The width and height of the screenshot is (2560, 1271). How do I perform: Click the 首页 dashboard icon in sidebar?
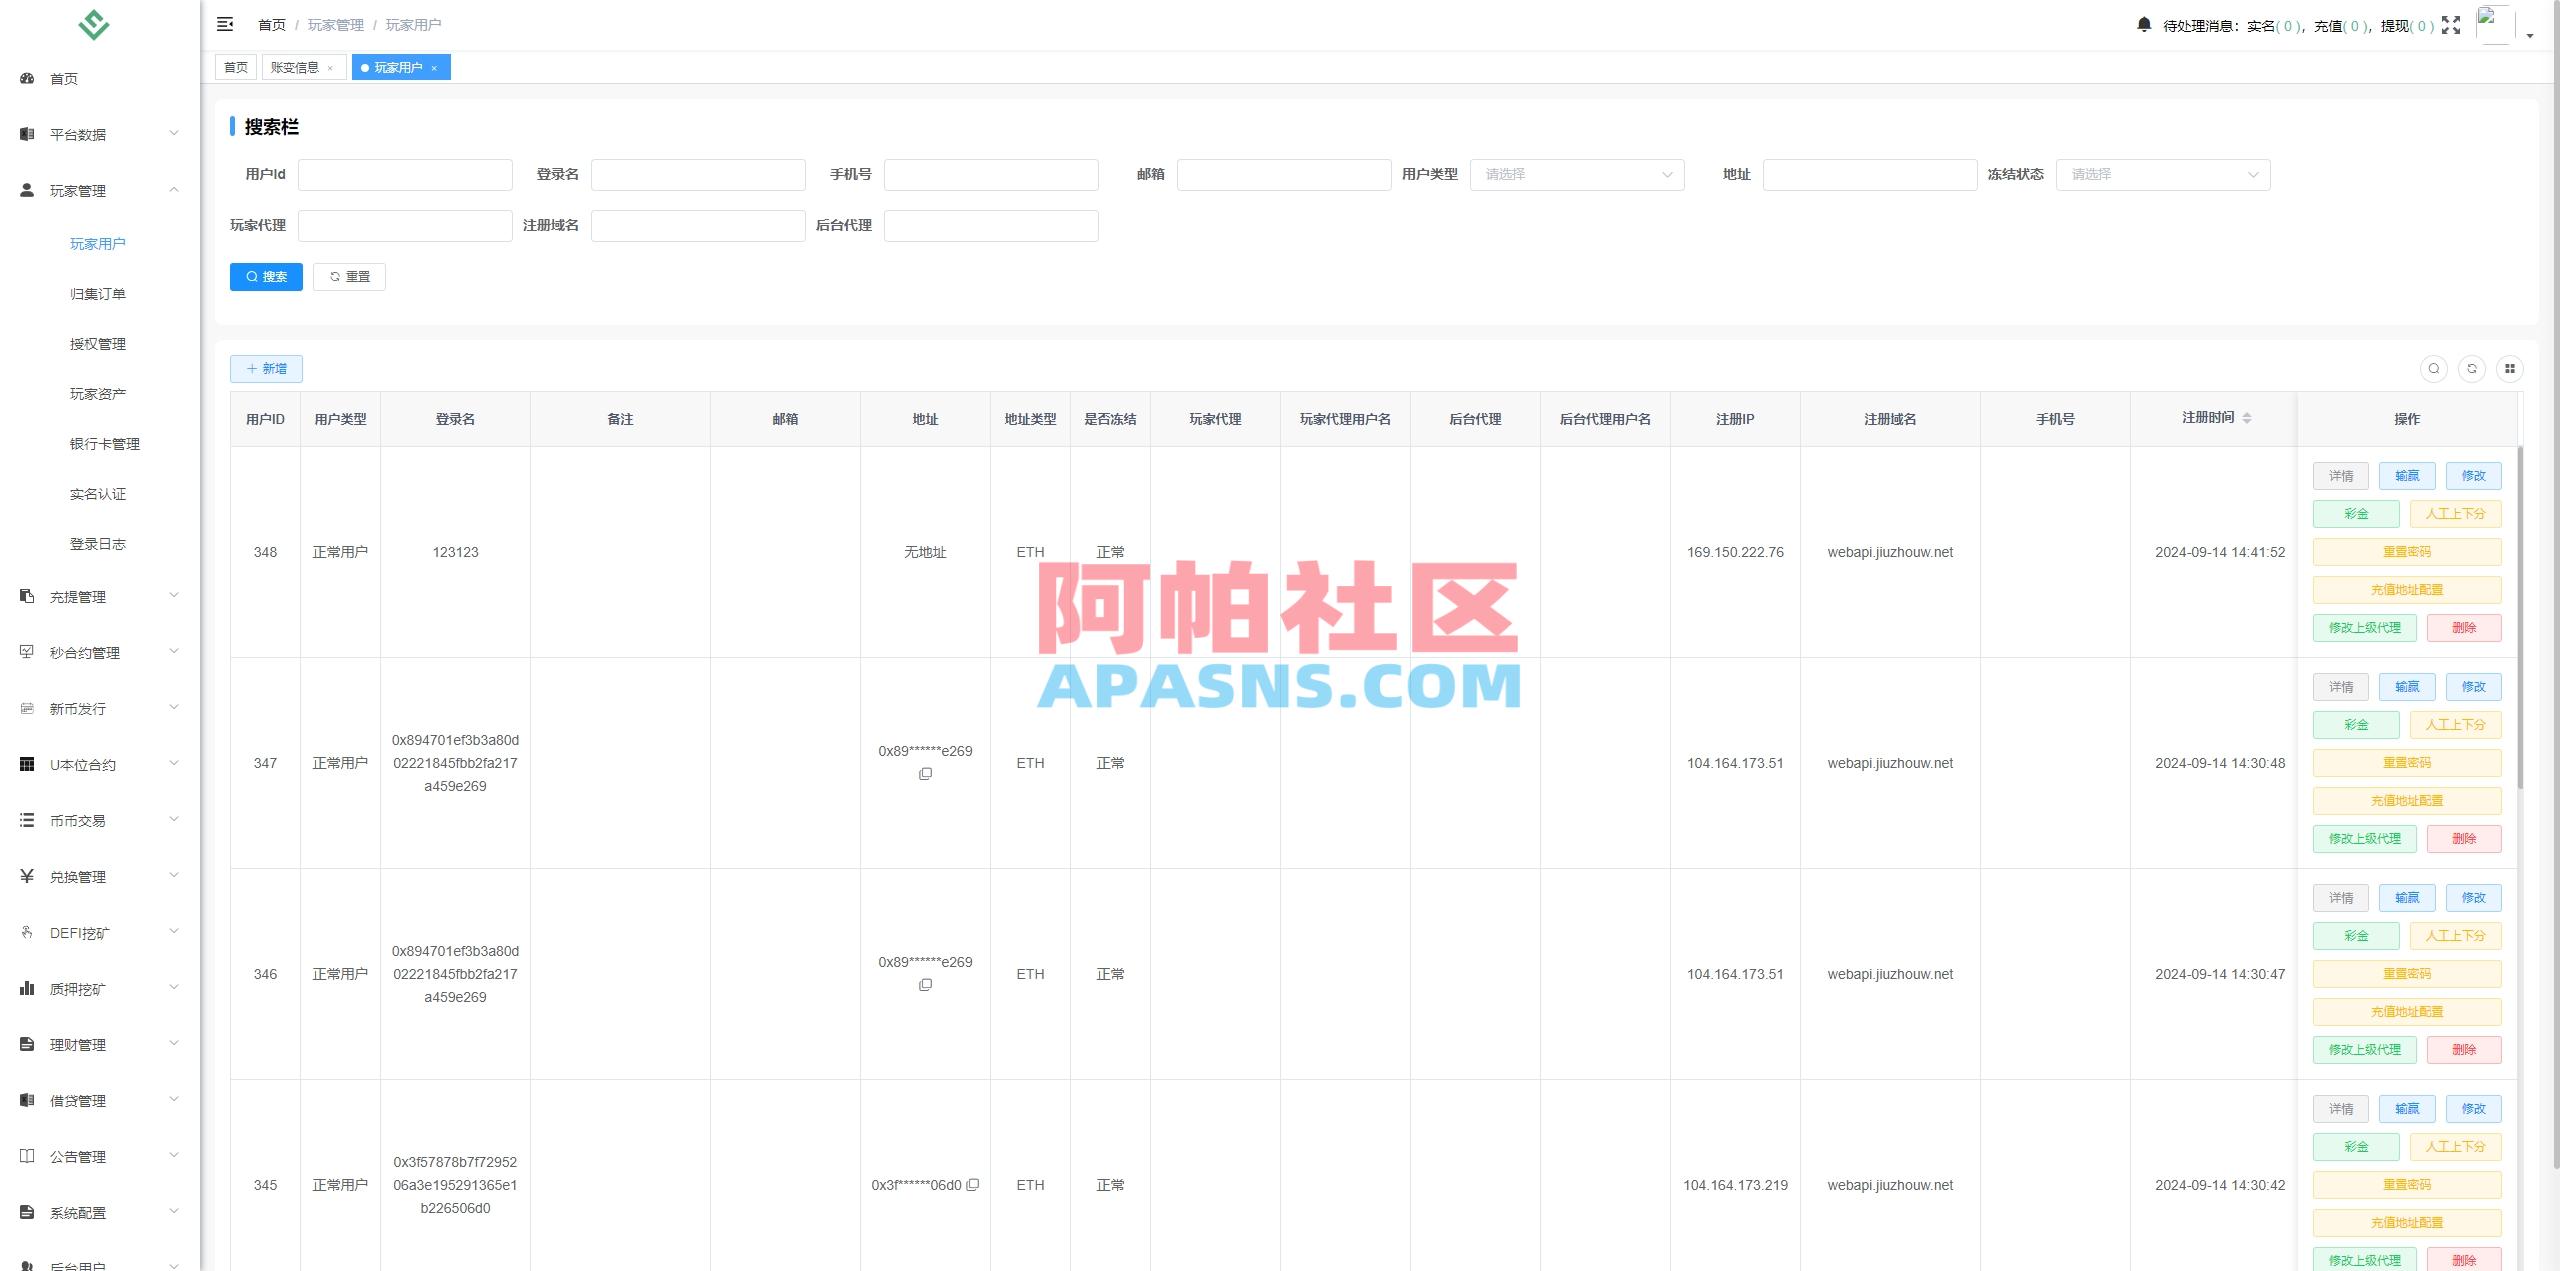tap(27, 78)
